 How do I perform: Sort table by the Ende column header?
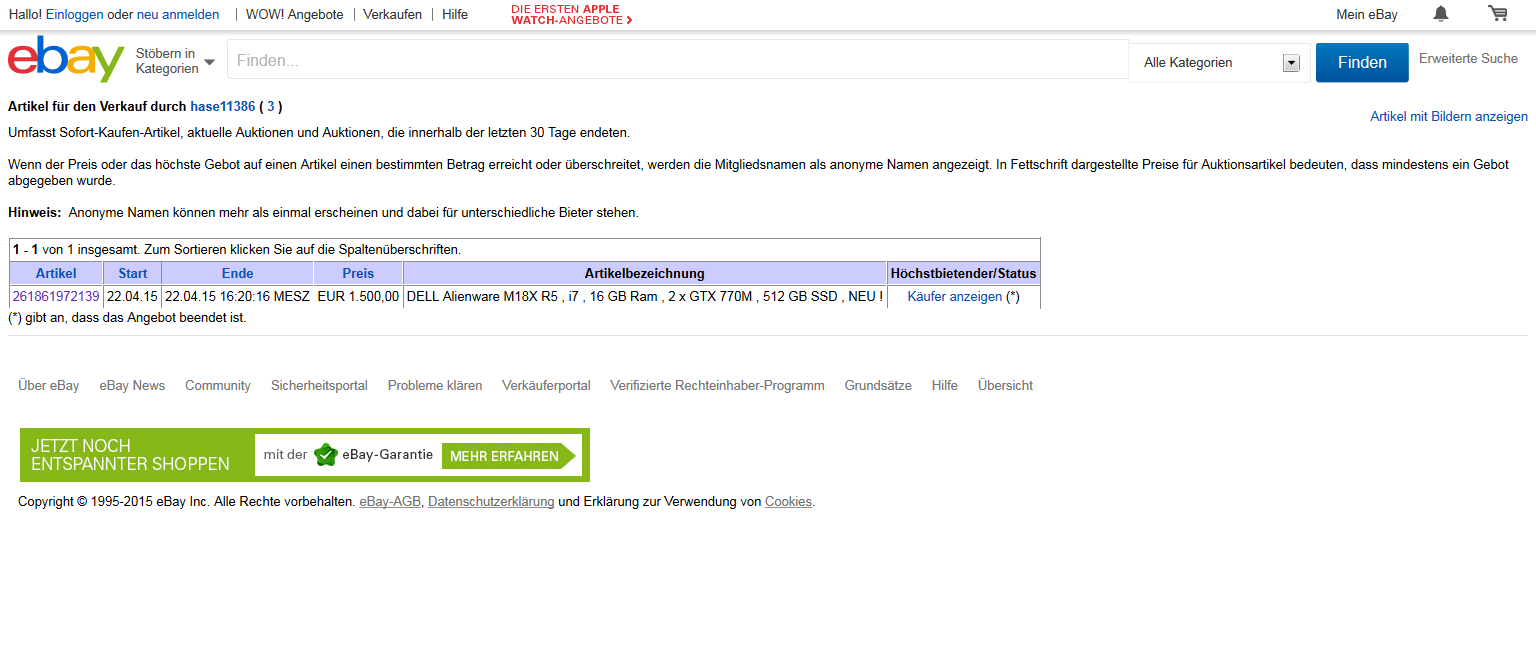tap(237, 273)
